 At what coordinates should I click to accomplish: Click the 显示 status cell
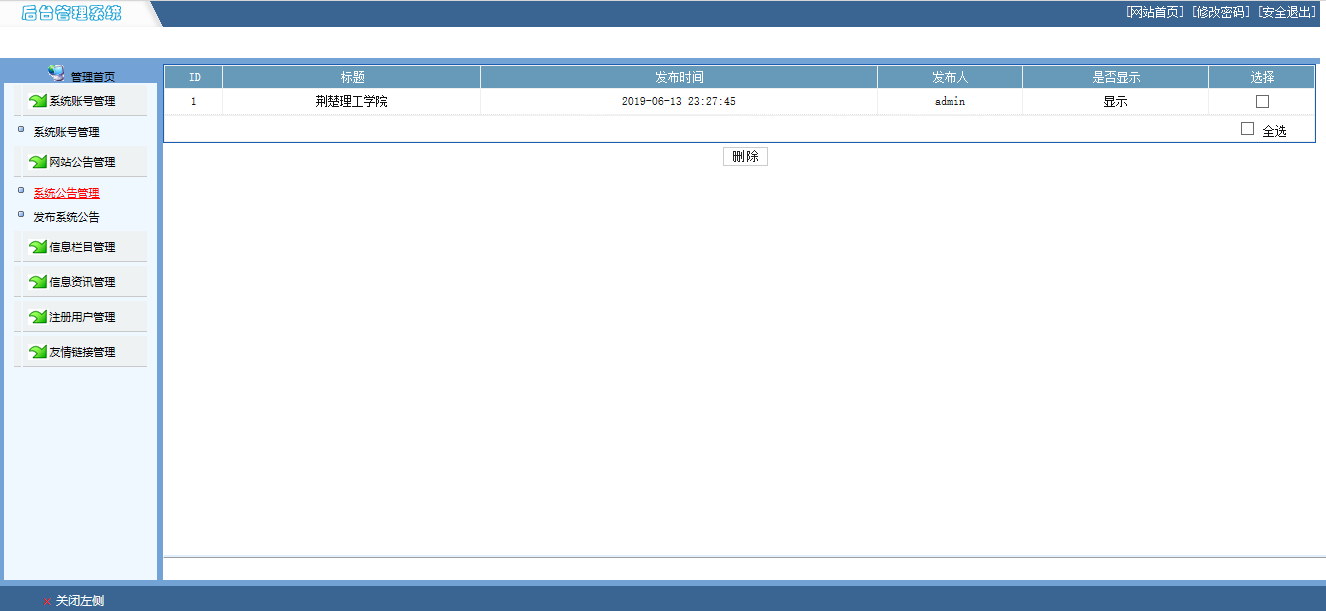point(1115,101)
